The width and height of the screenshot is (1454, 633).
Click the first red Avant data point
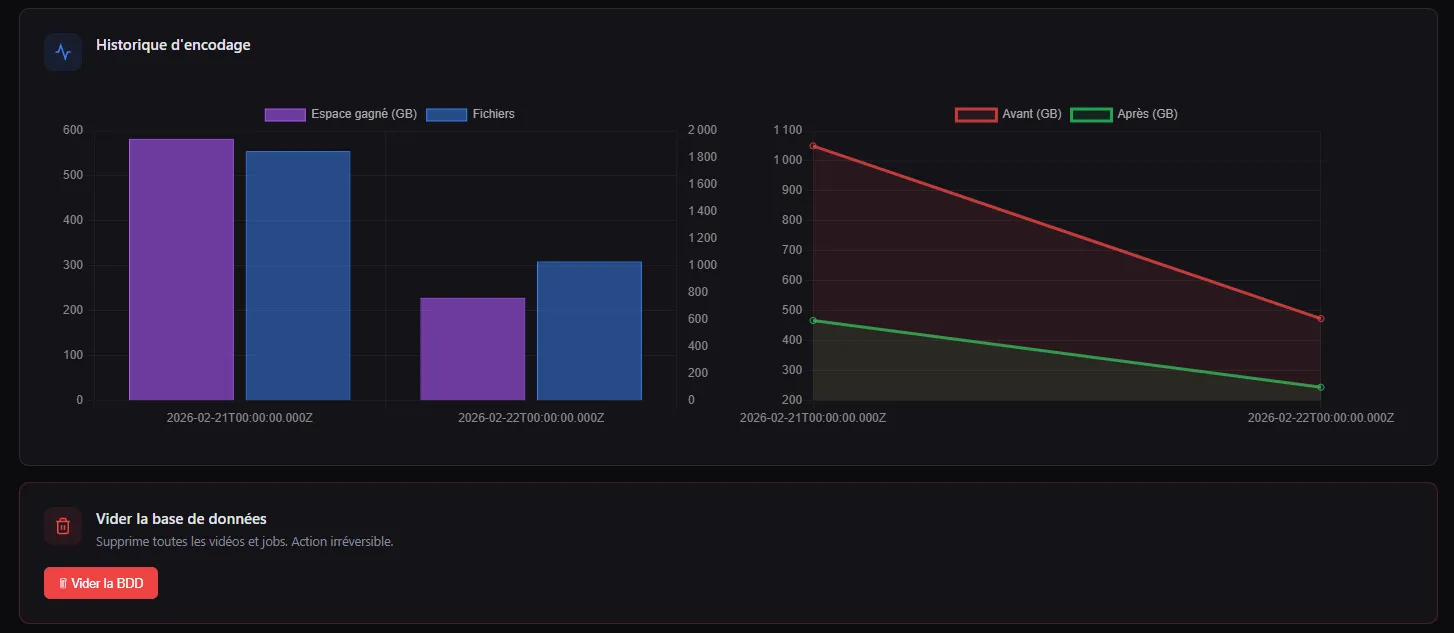pyautogui.click(x=813, y=146)
